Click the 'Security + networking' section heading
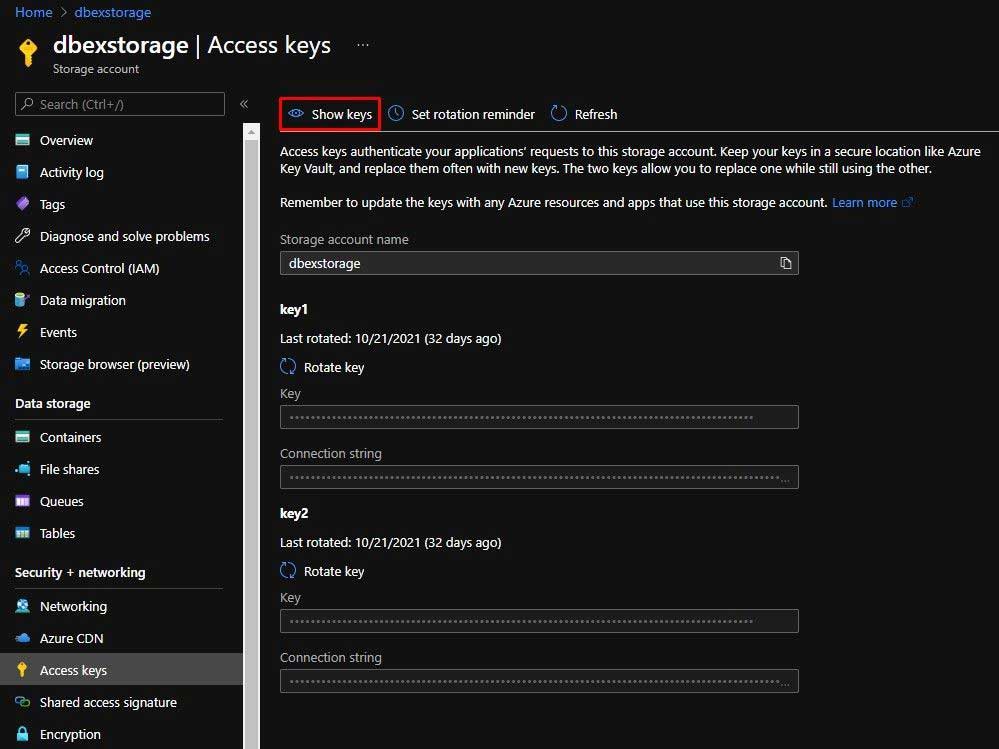Image resolution: width=999 pixels, height=749 pixels. pos(80,572)
